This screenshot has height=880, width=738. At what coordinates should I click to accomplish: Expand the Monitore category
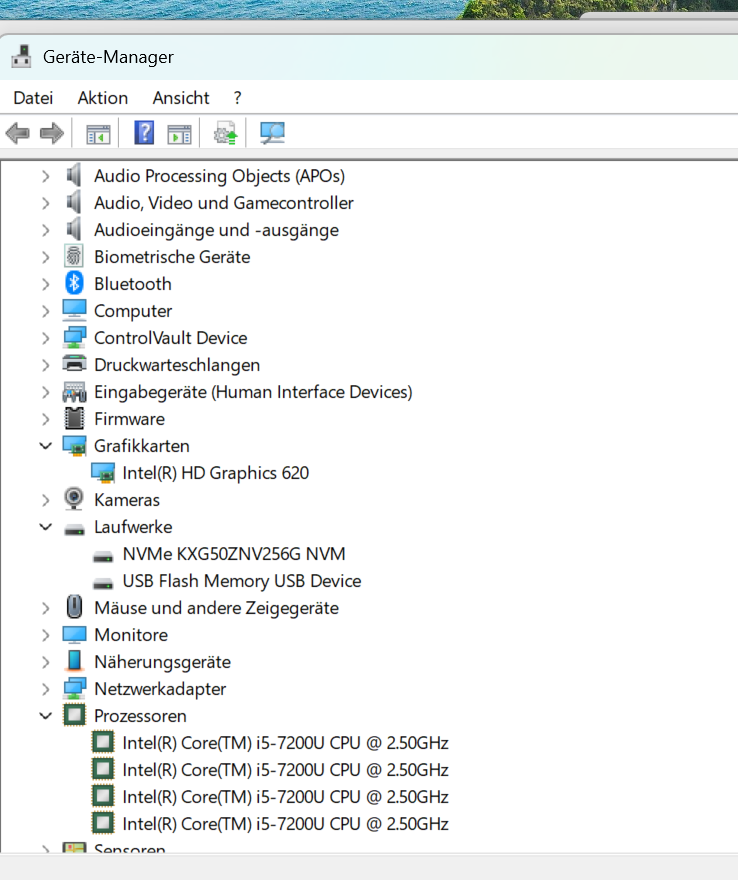point(45,635)
